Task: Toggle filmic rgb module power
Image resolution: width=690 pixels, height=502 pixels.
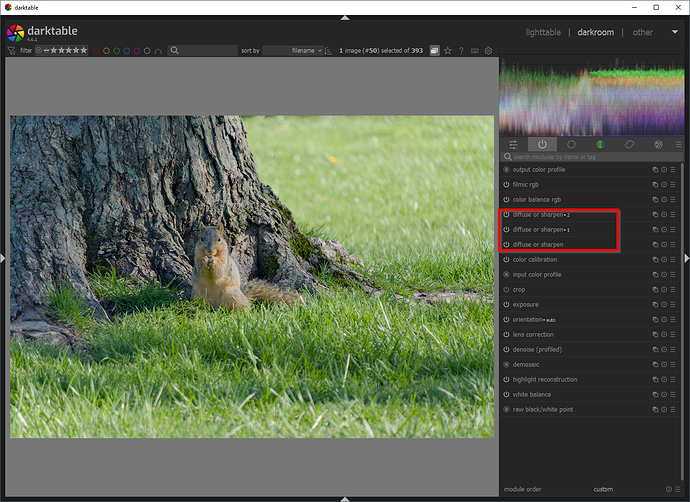Action: point(506,185)
